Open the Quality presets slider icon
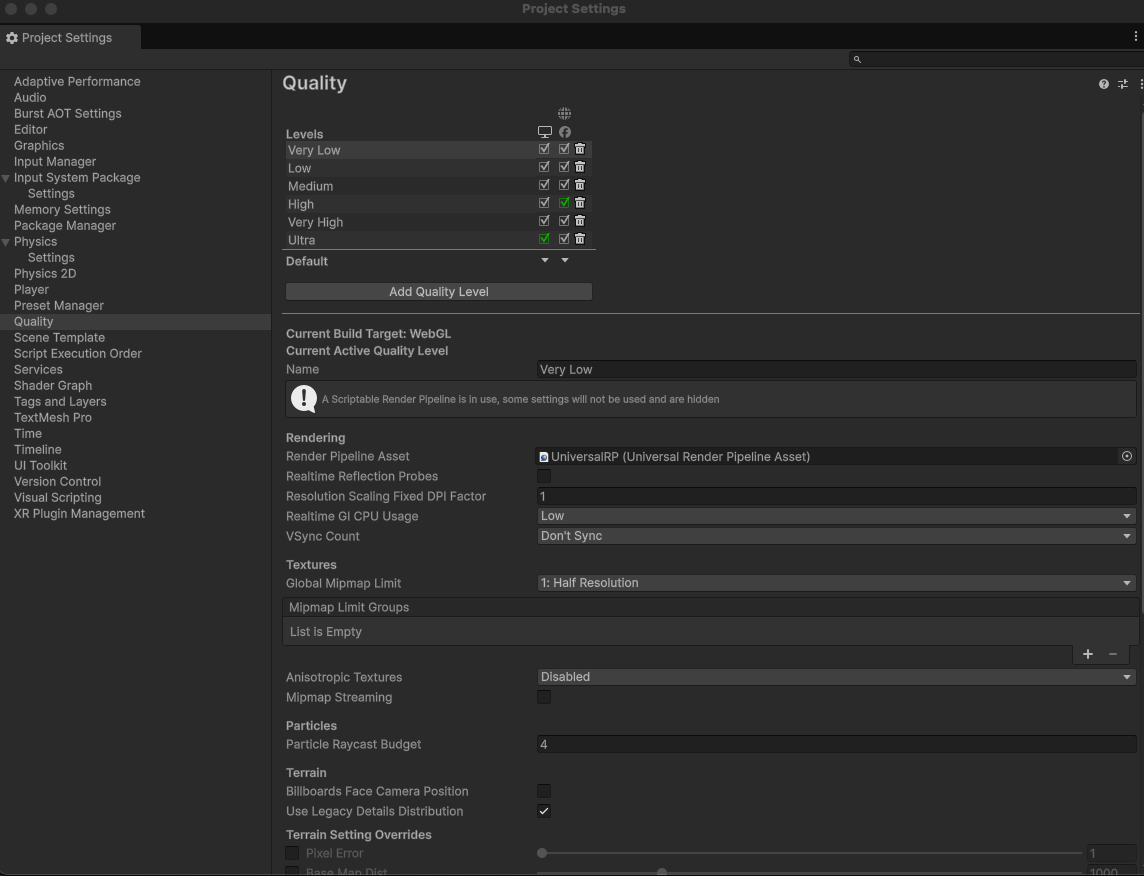This screenshot has width=1144, height=876. coord(1123,84)
